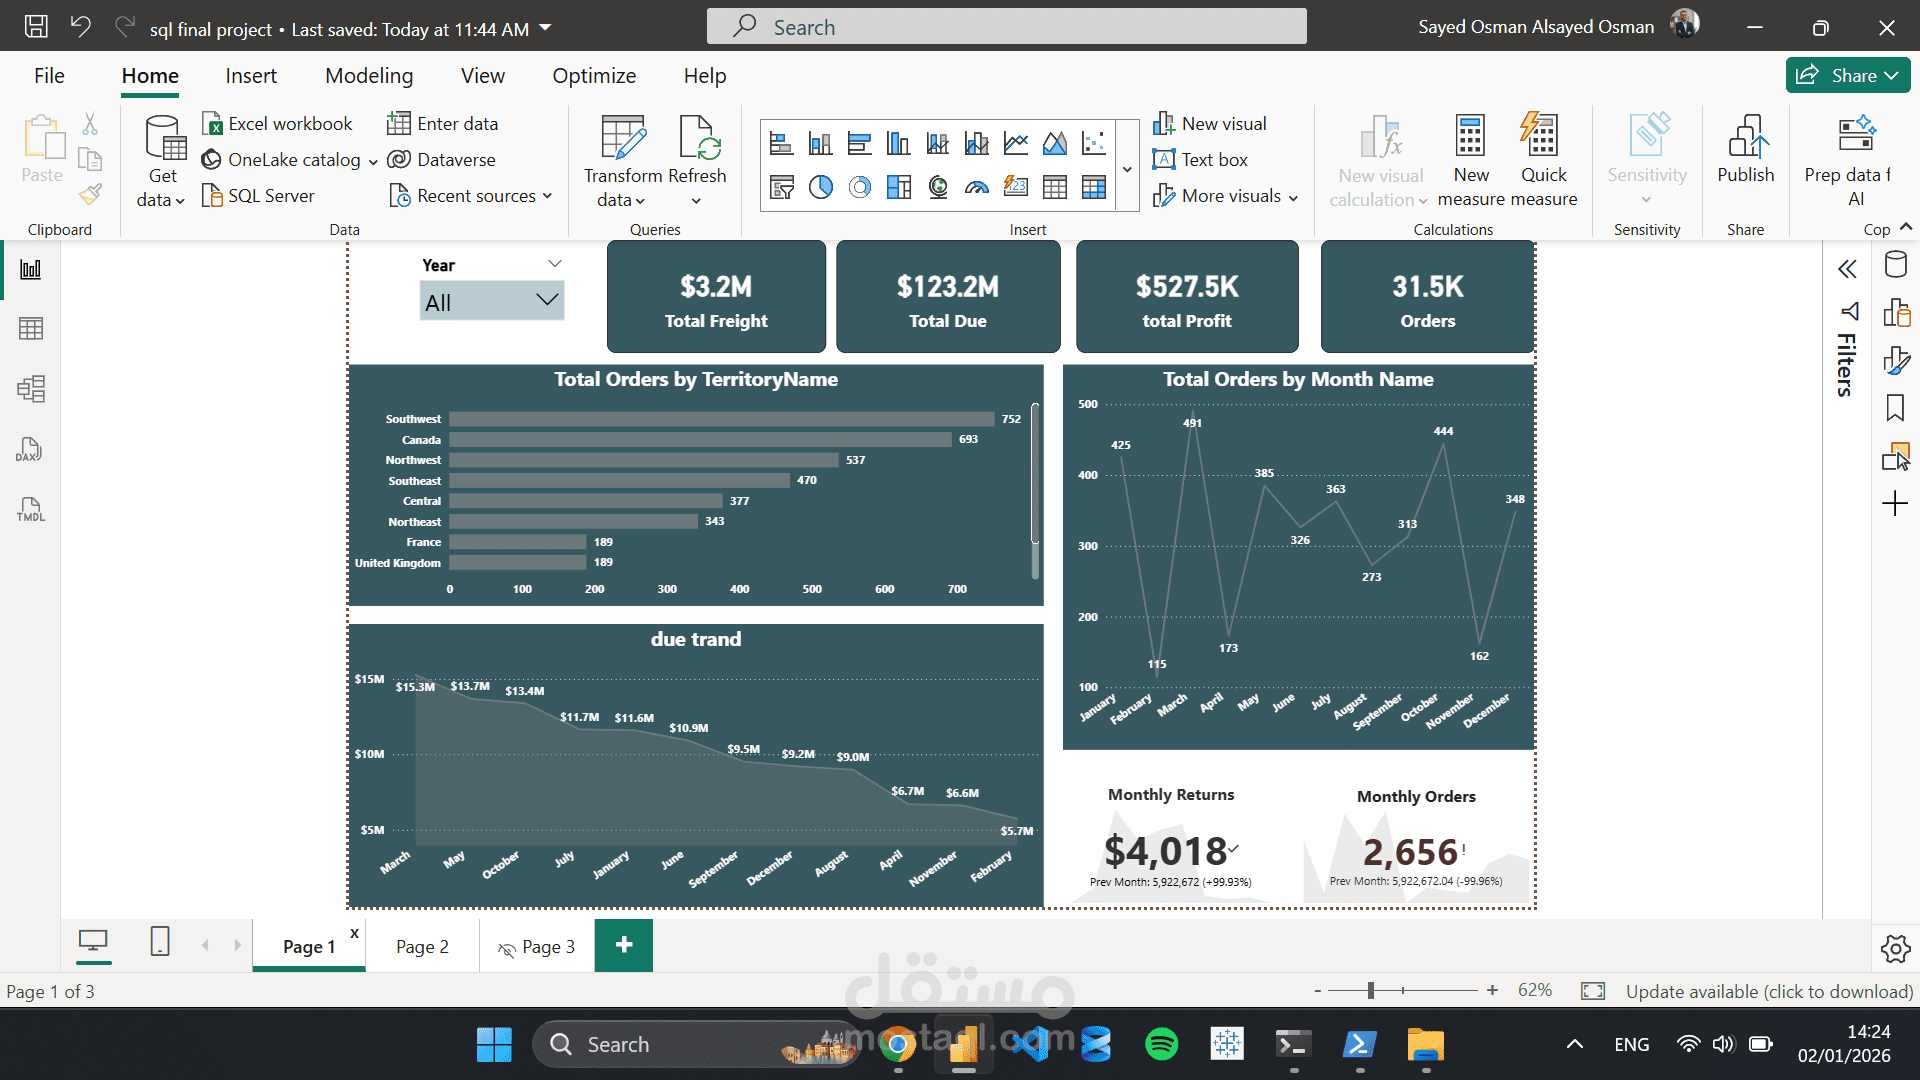Switch to Page 2 tab

[422, 947]
